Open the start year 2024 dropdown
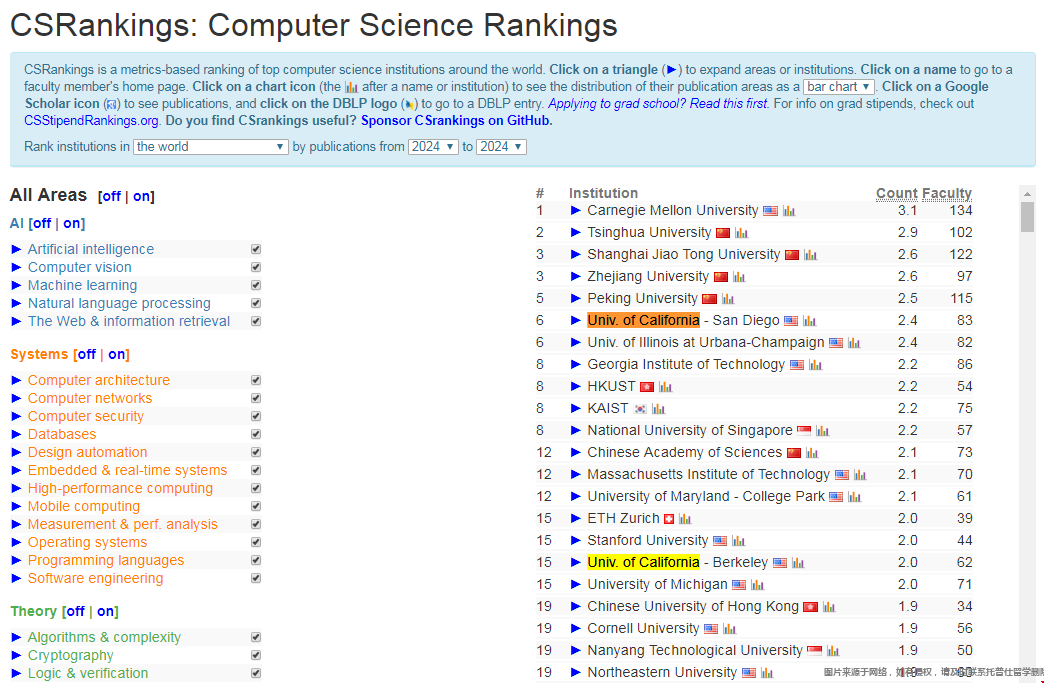This screenshot has width=1044, height=683. [x=433, y=146]
